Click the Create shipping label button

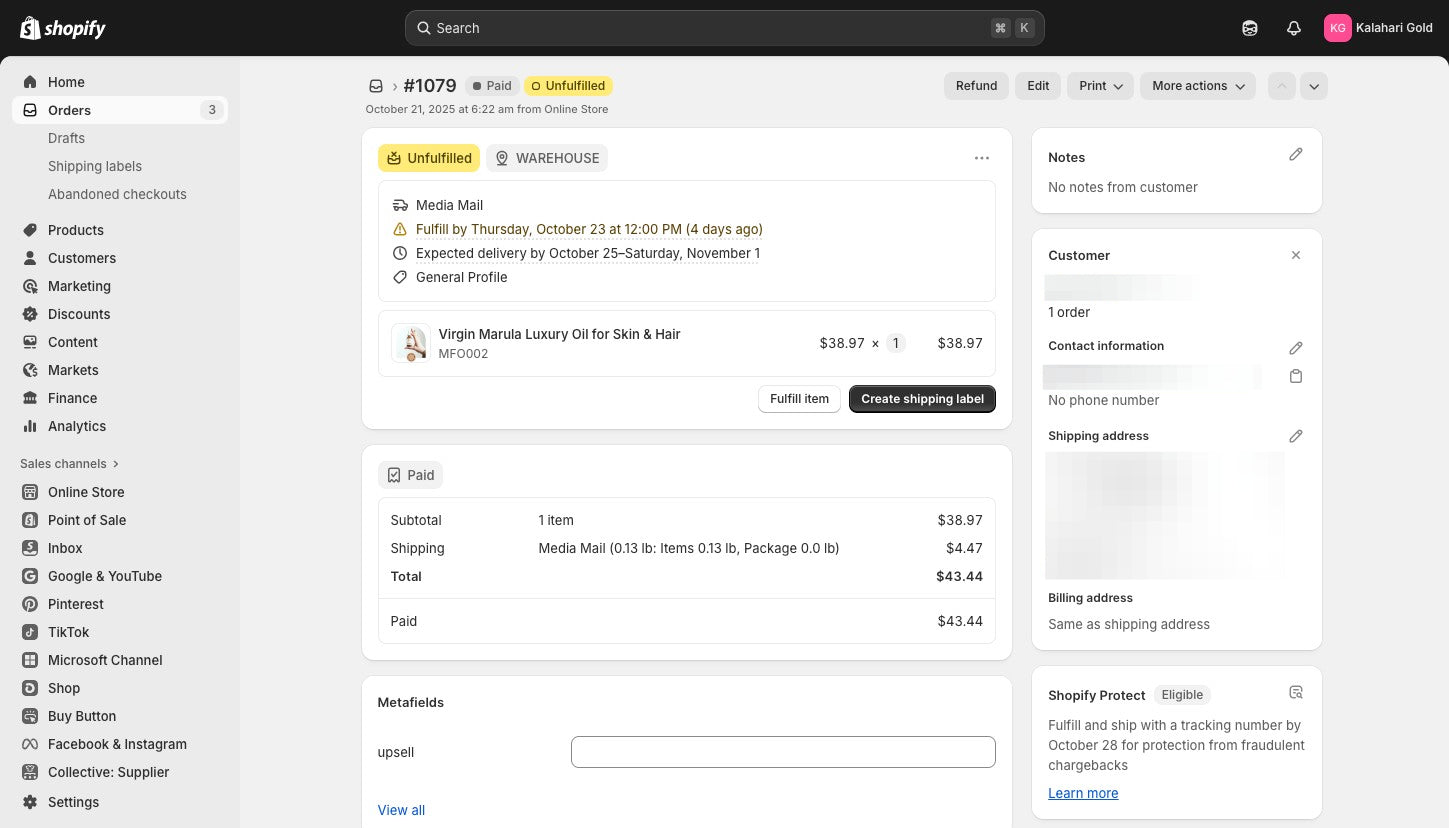[921, 399]
